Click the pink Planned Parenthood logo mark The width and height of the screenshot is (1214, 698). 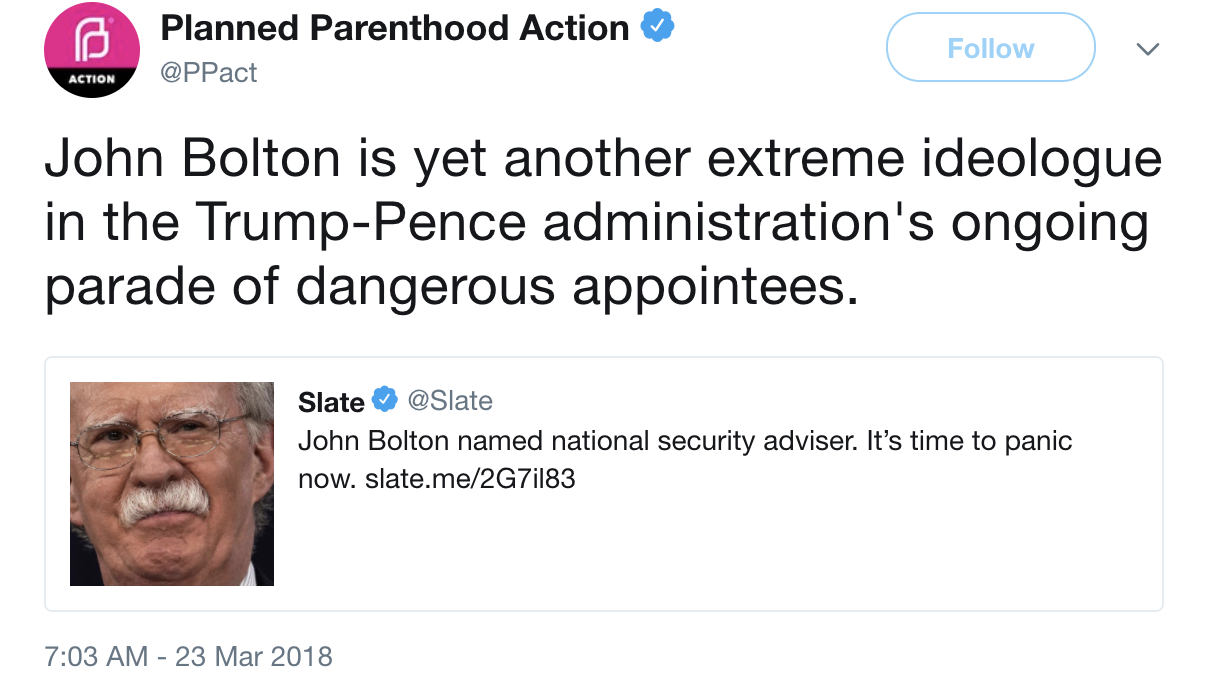point(93,42)
